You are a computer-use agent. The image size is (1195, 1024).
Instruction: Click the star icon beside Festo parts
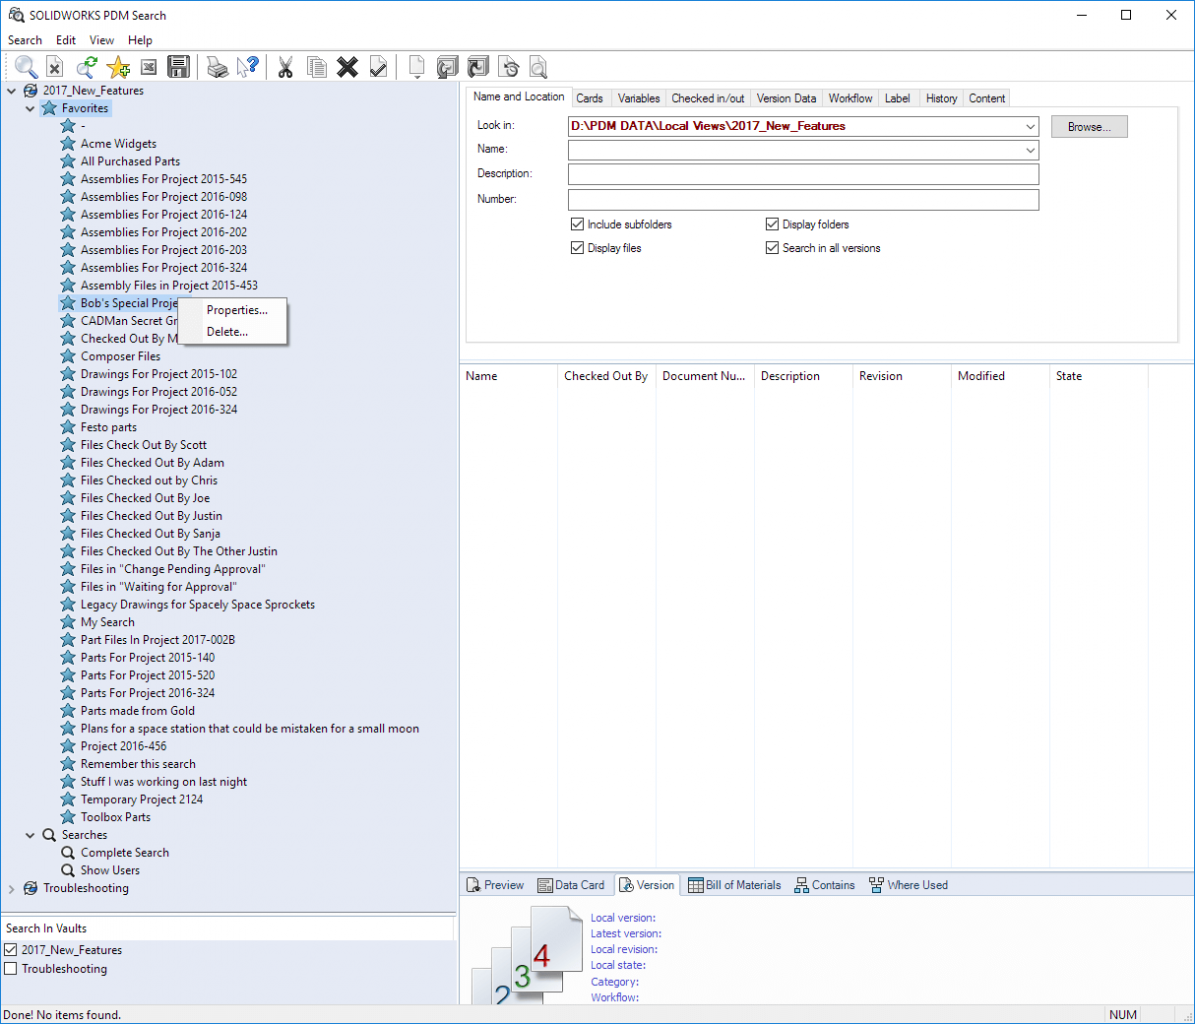68,427
